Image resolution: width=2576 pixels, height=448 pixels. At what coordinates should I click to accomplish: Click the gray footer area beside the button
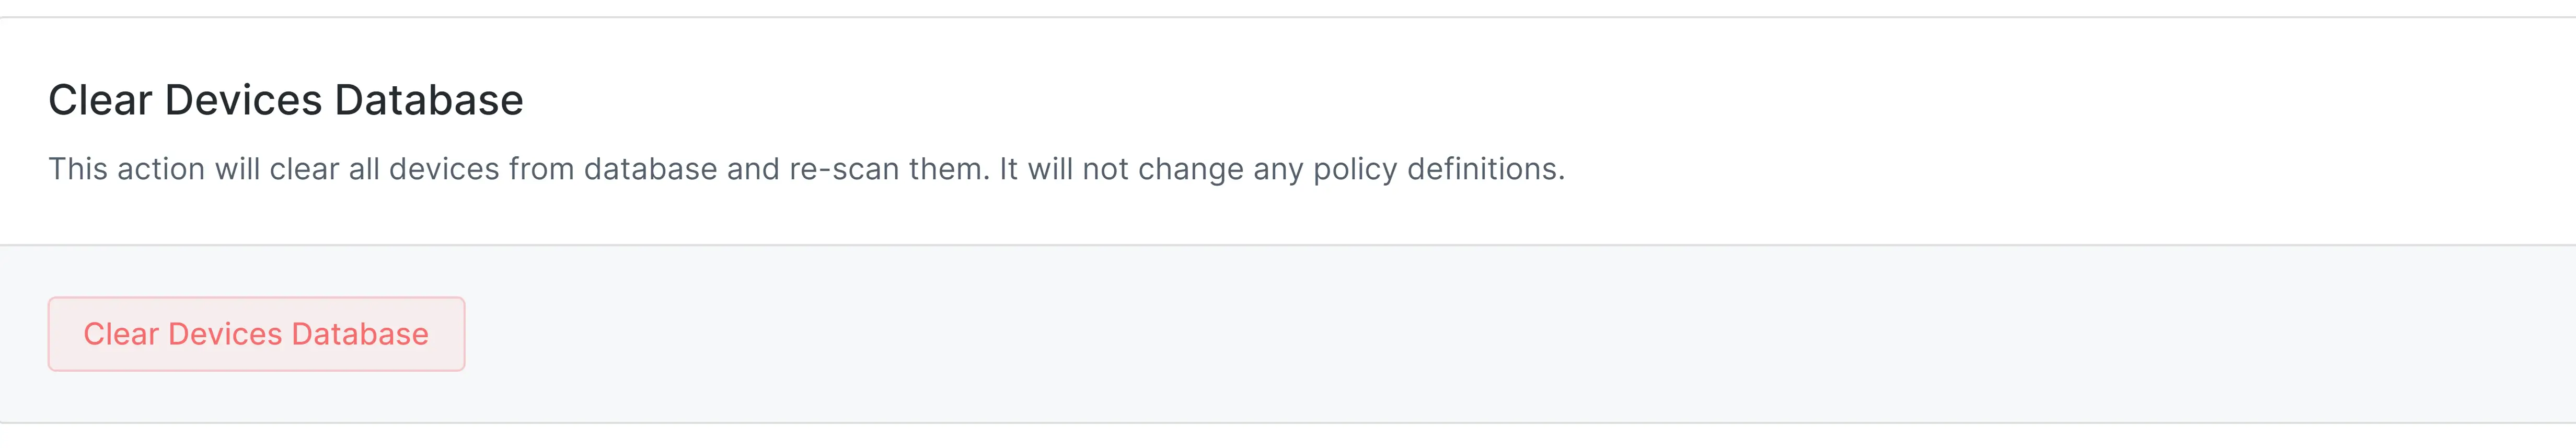1500,334
